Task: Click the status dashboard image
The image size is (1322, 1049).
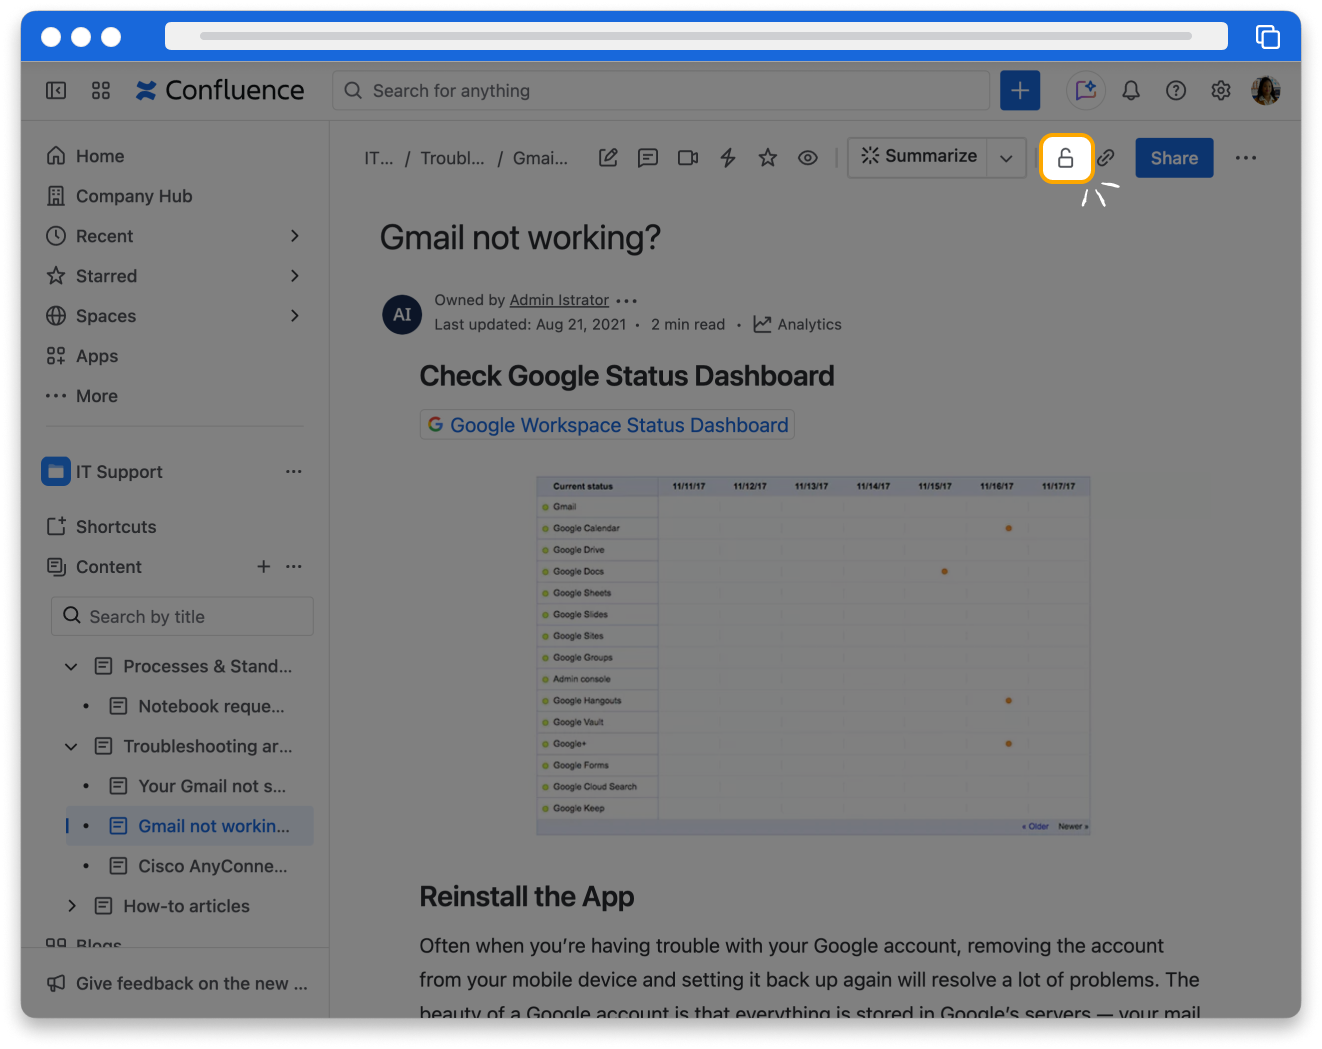Action: pos(813,656)
